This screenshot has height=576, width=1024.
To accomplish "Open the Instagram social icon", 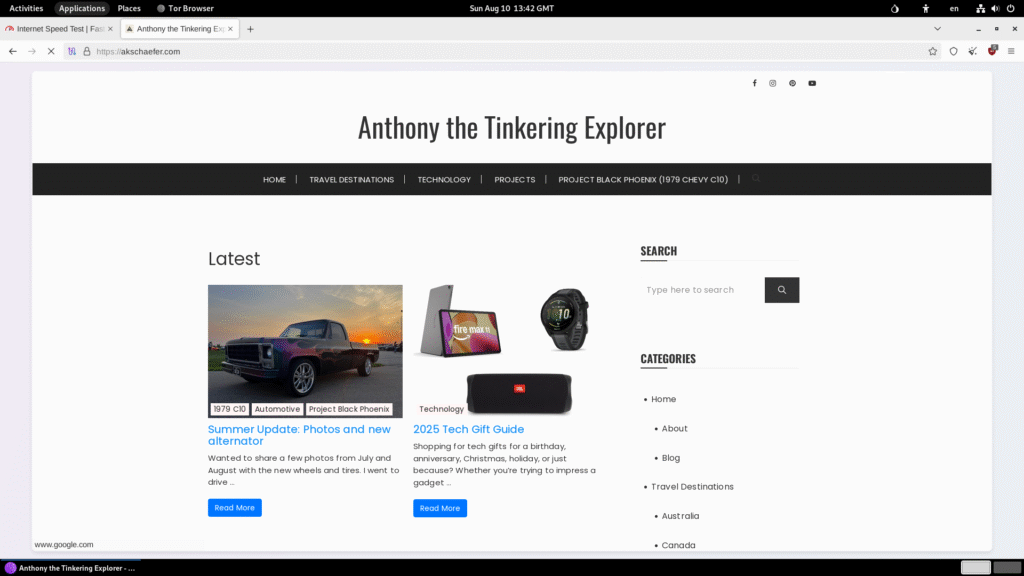I will tap(773, 83).
